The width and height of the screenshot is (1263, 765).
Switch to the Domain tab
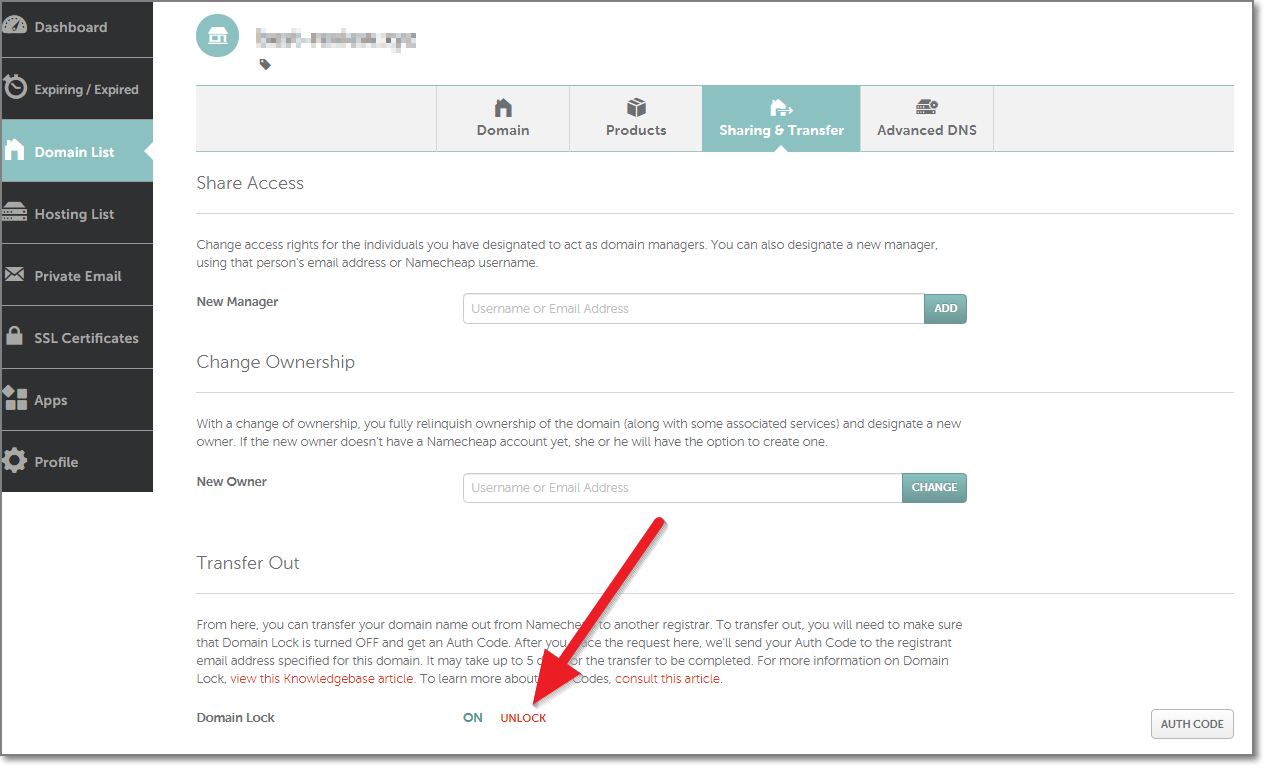(503, 118)
